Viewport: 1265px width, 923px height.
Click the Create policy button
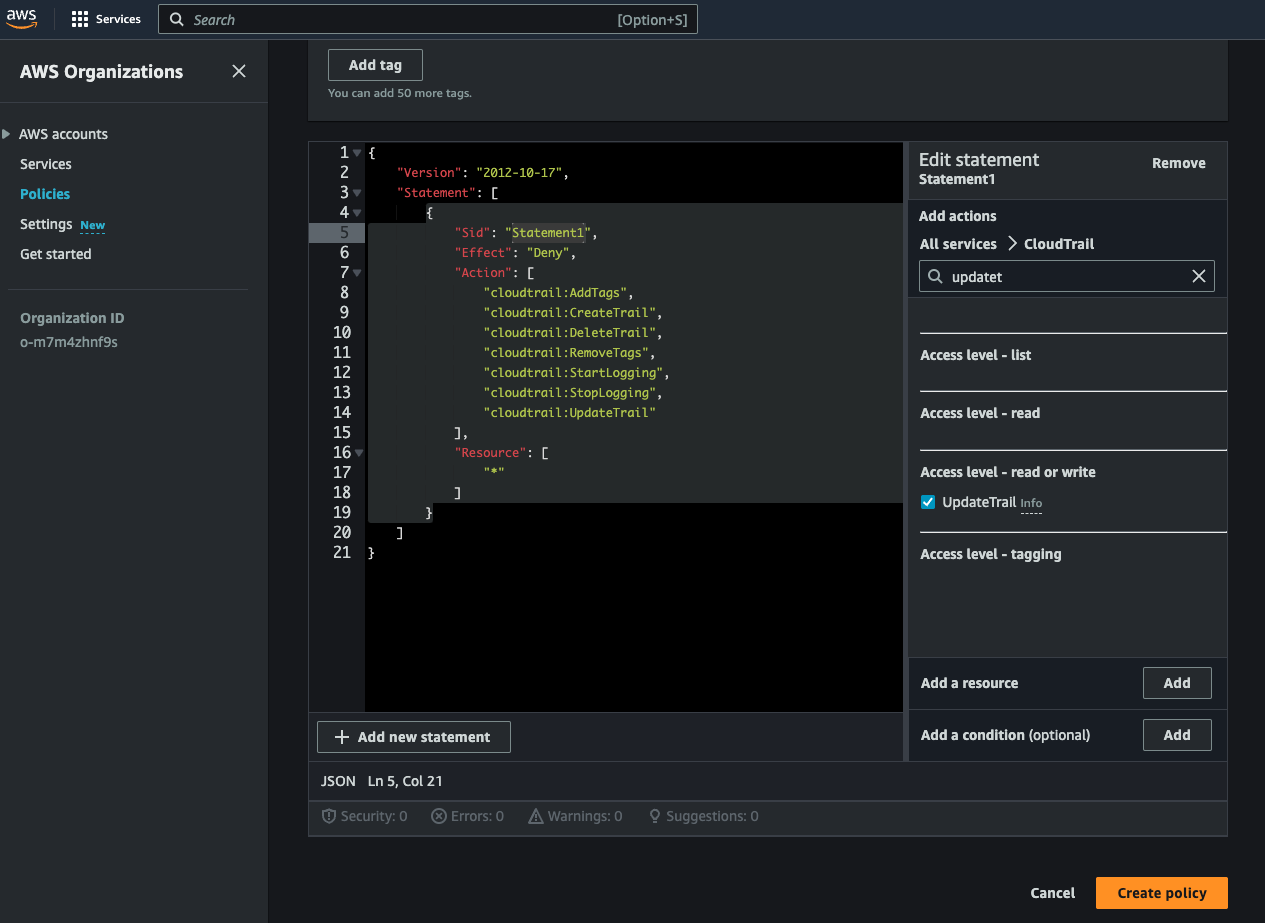point(1161,893)
